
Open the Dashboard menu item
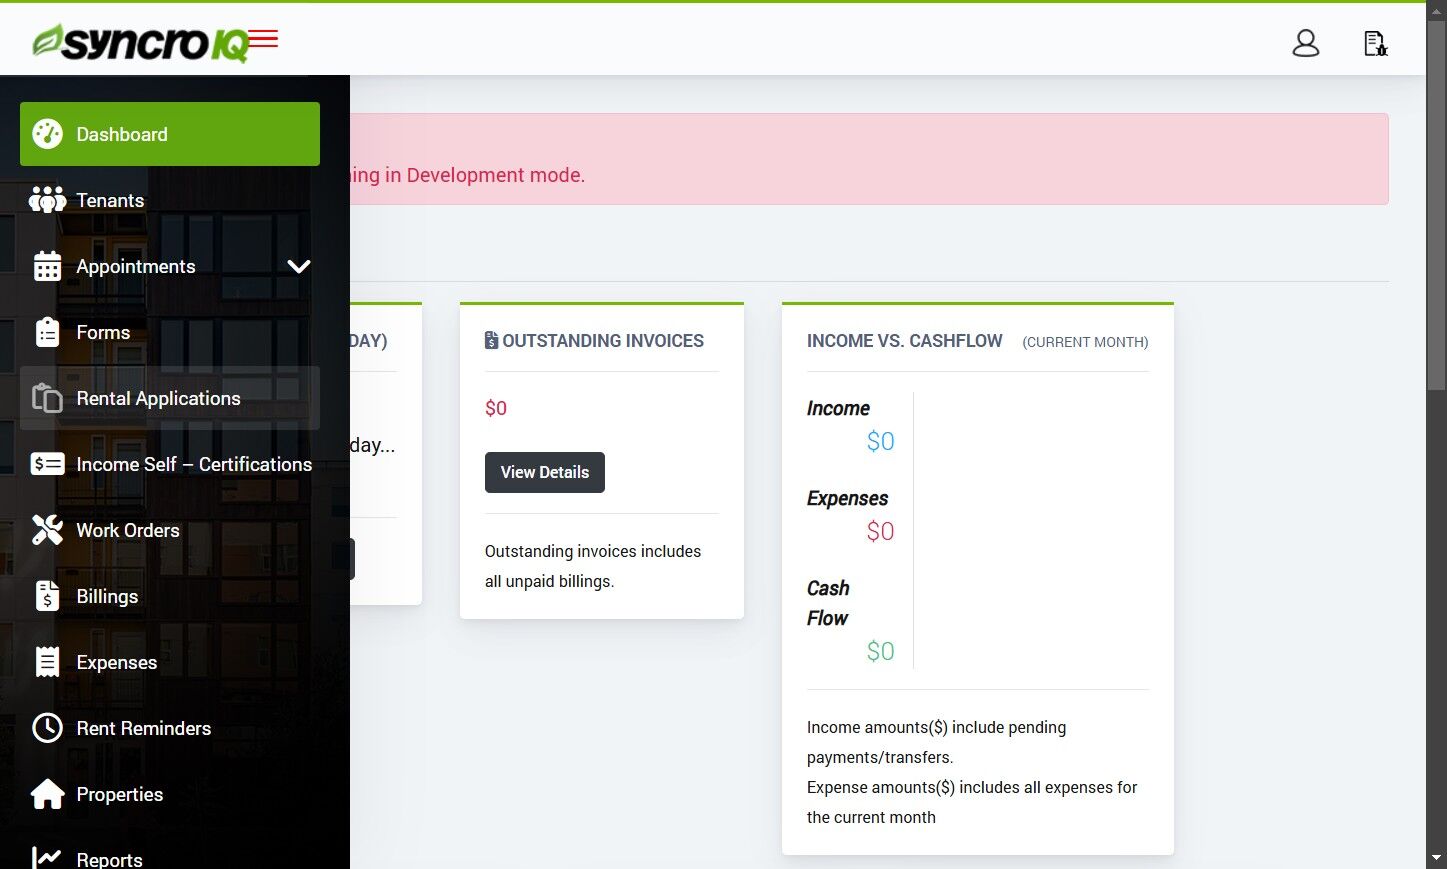170,134
